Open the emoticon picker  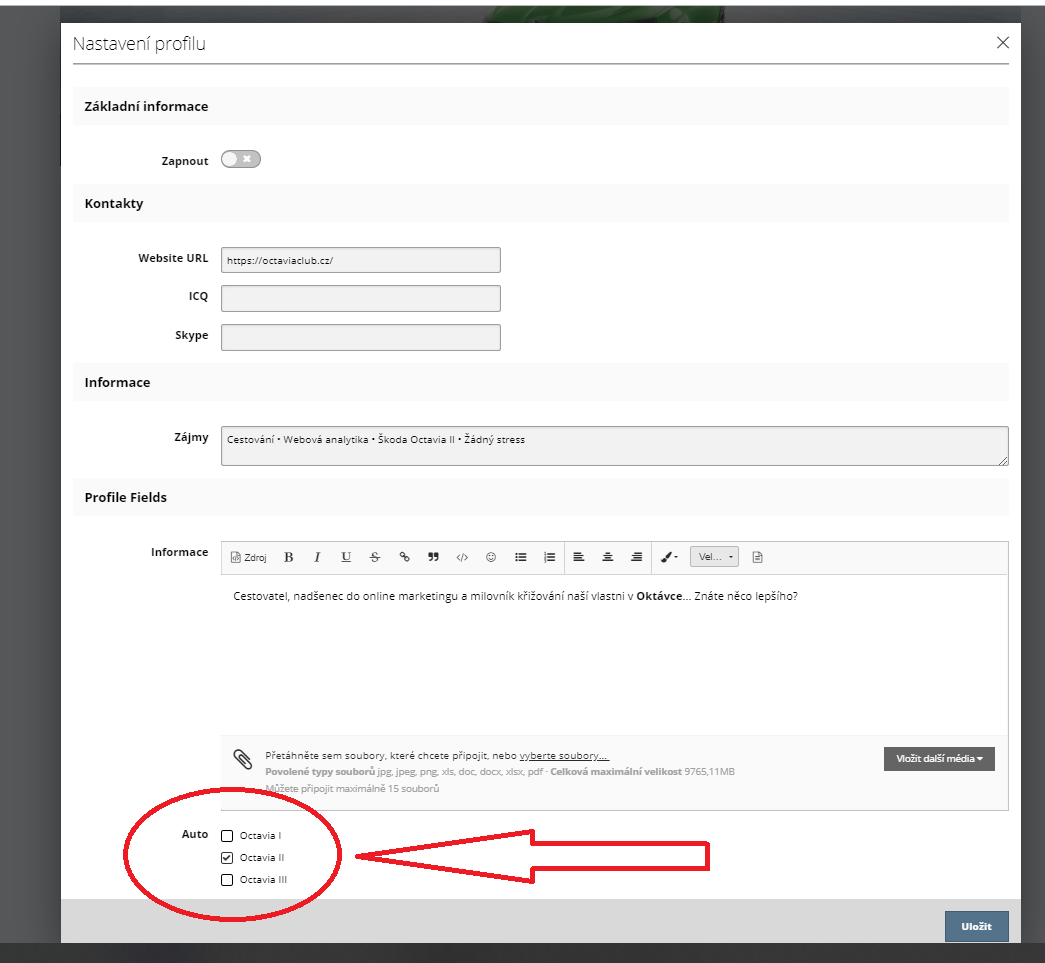pos(491,557)
